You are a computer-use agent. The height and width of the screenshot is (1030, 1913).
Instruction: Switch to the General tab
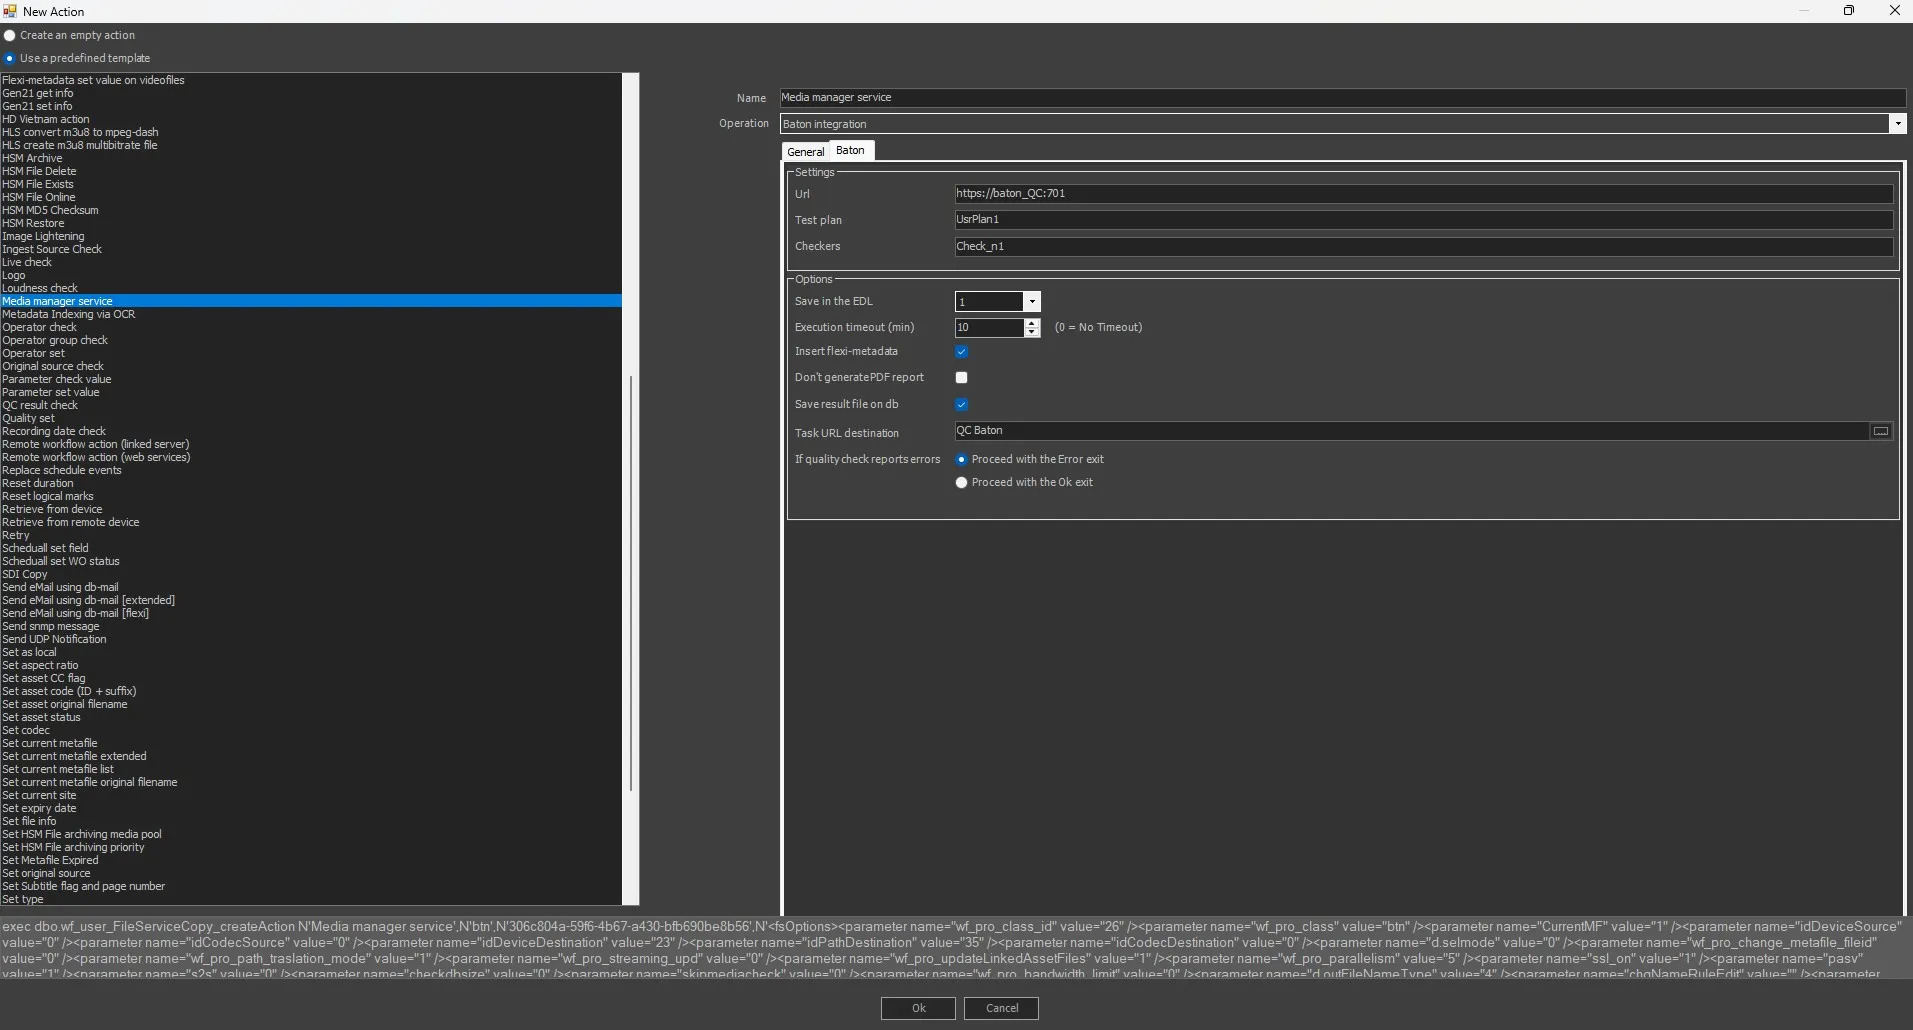(805, 152)
